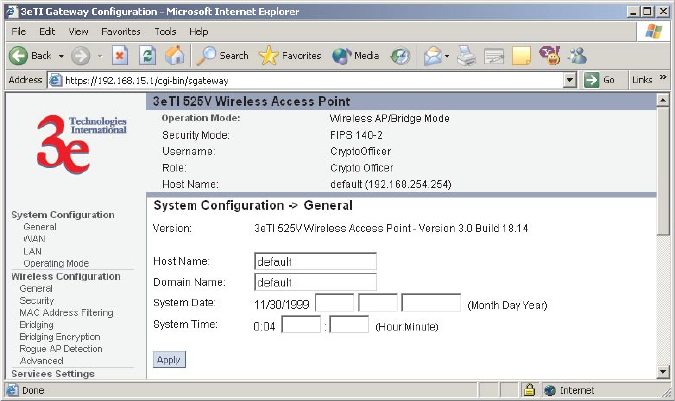This screenshot has width=675, height=401.
Task: Click the Host Name input field
Action: click(x=315, y=261)
